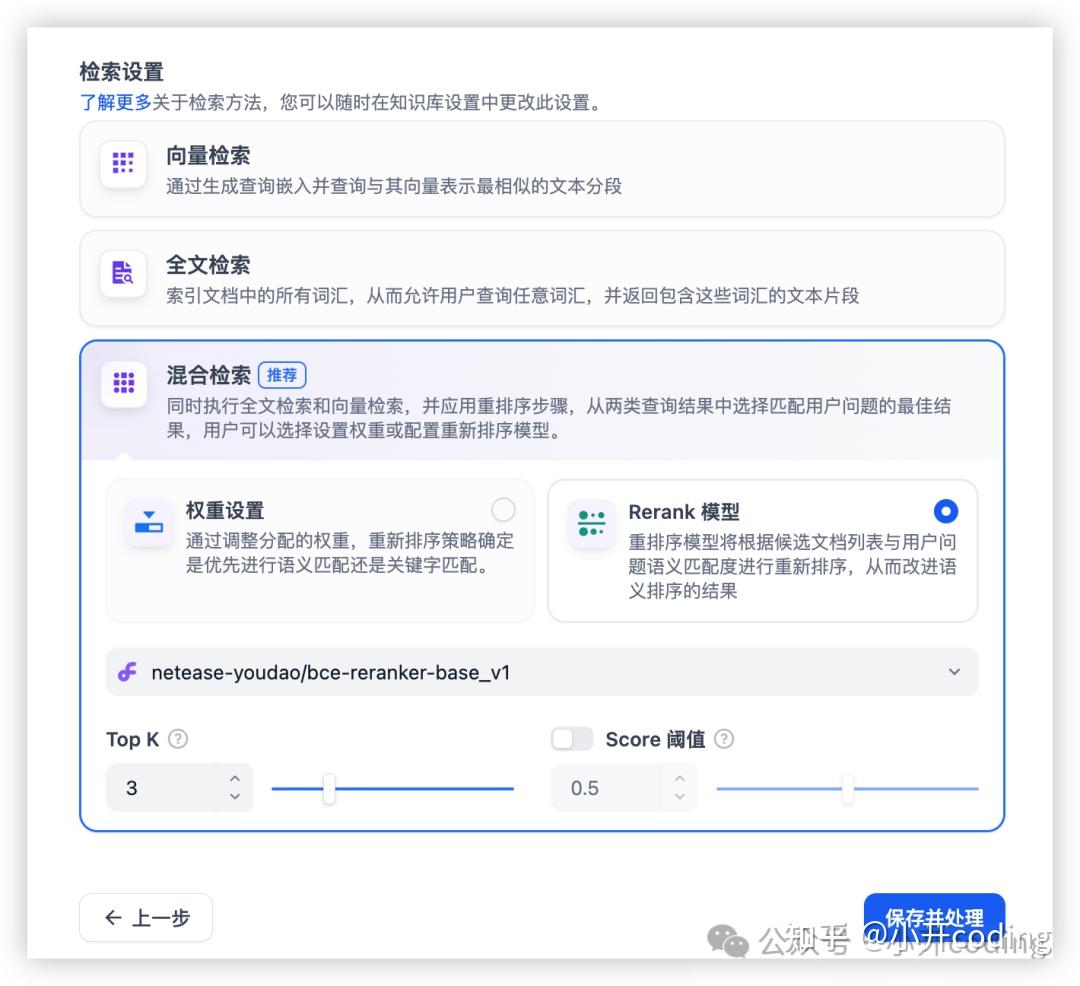
Task: Choose the 全文检索 retrieval option
Action: coord(542,278)
